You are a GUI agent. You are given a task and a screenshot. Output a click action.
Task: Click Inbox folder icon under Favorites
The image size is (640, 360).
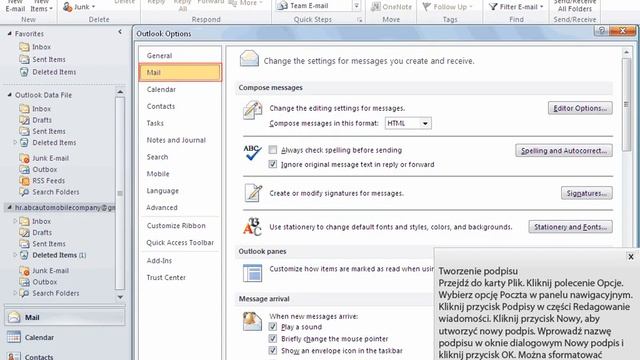24,47
